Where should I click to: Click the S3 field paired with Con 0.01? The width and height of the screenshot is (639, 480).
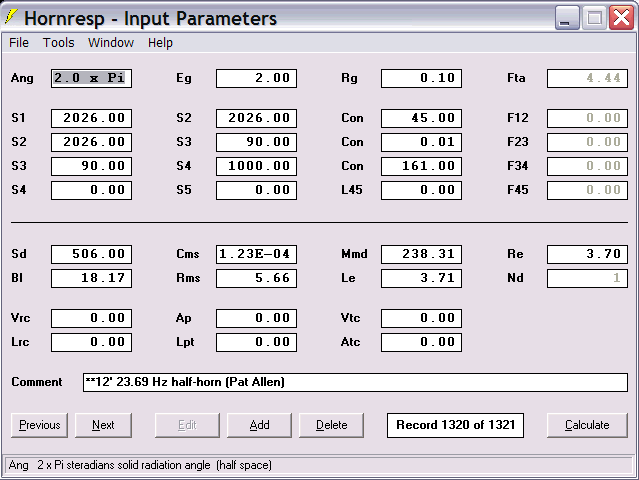click(256, 142)
